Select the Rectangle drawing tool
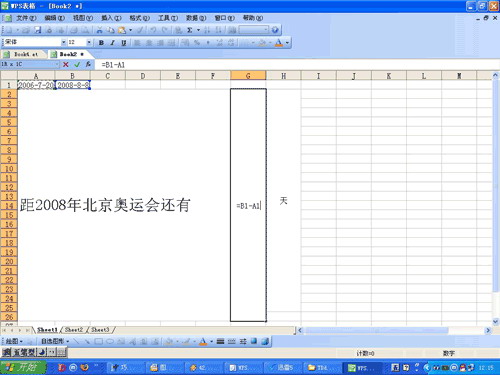 [x=98, y=341]
